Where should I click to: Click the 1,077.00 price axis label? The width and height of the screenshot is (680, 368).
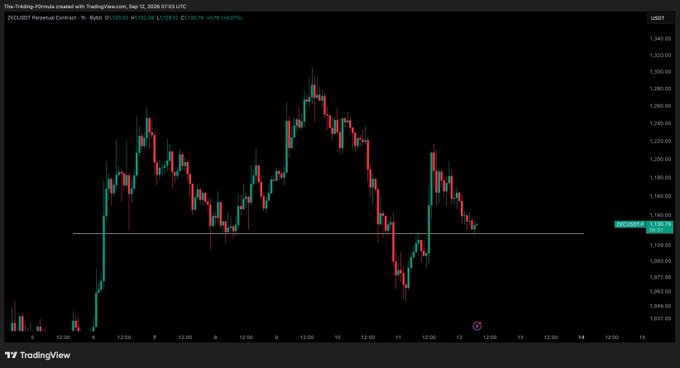[x=660, y=277]
